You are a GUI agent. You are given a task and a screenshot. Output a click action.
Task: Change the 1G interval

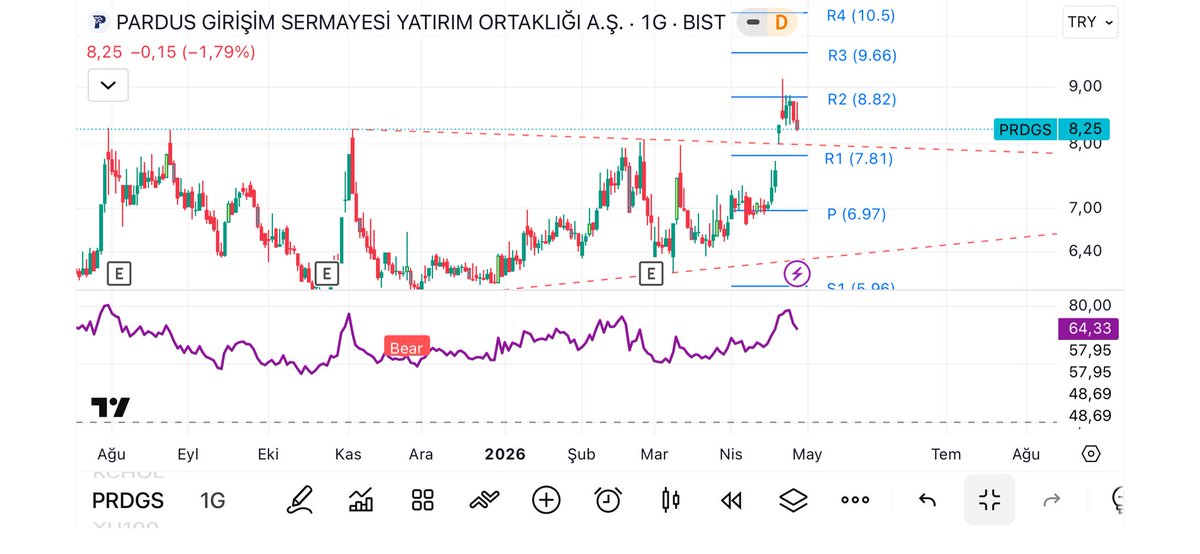[x=212, y=500]
